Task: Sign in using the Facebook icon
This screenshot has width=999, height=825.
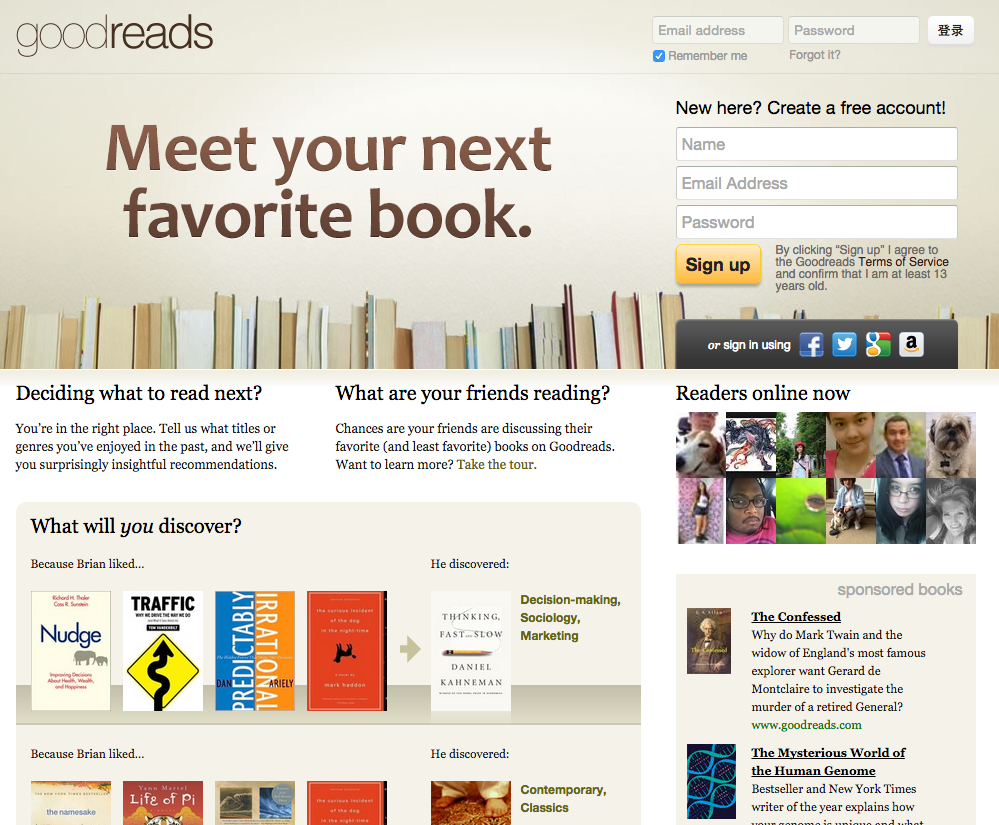Action: pos(811,345)
